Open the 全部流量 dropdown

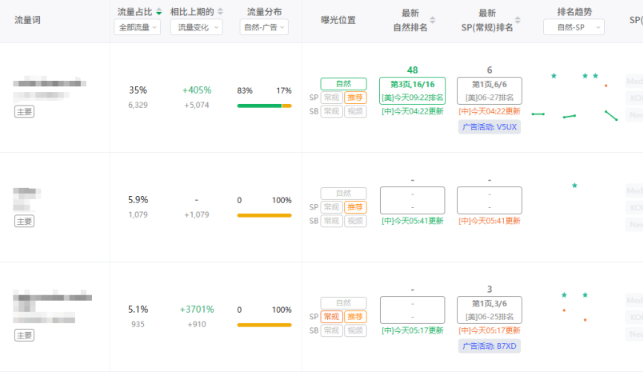click(x=137, y=27)
